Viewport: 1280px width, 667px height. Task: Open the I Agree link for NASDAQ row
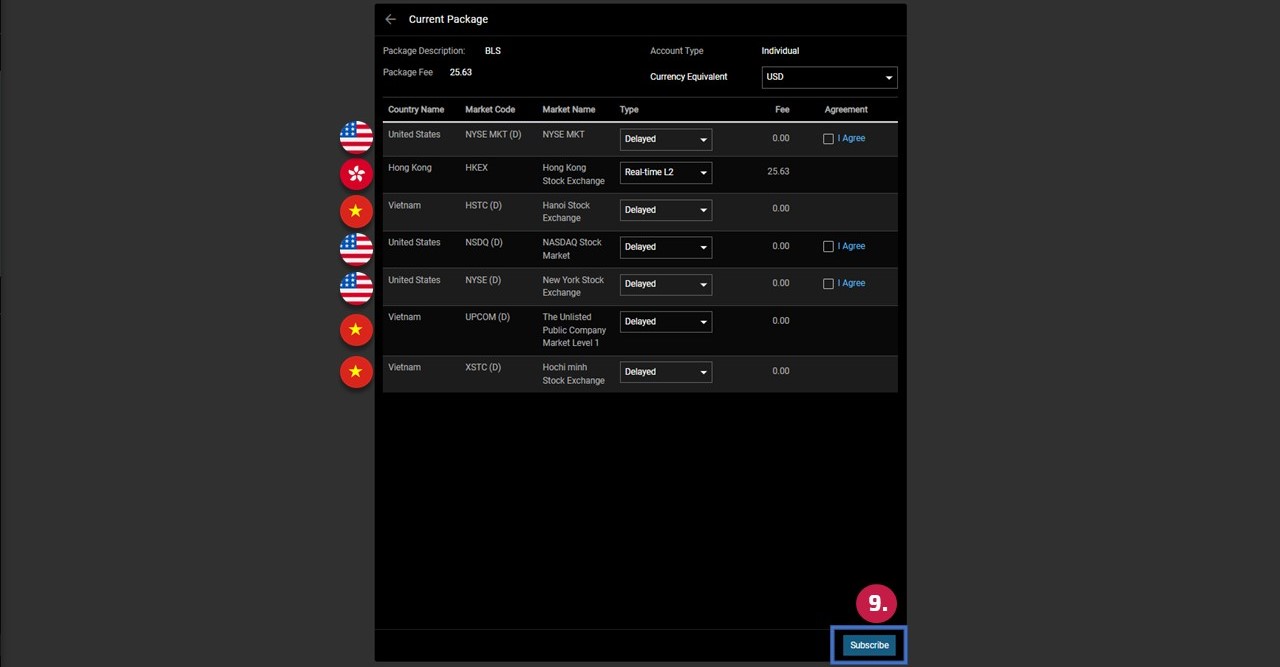click(x=851, y=246)
